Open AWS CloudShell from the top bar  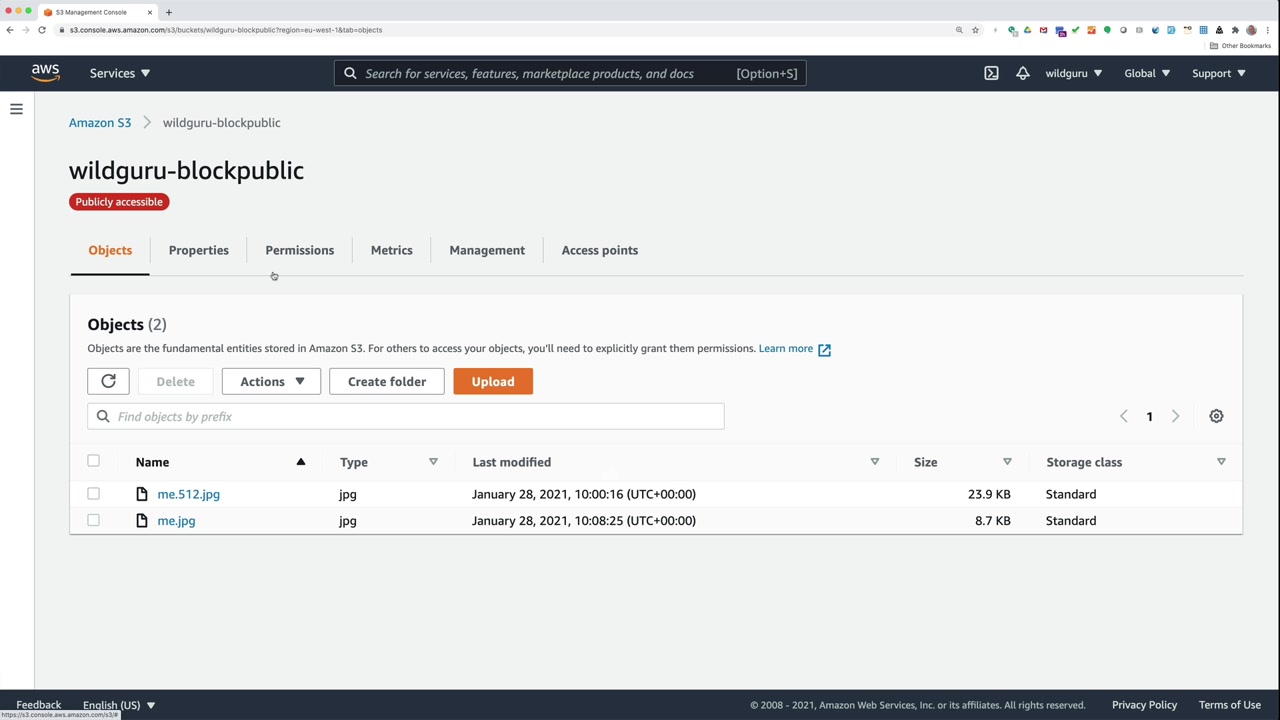coord(991,73)
